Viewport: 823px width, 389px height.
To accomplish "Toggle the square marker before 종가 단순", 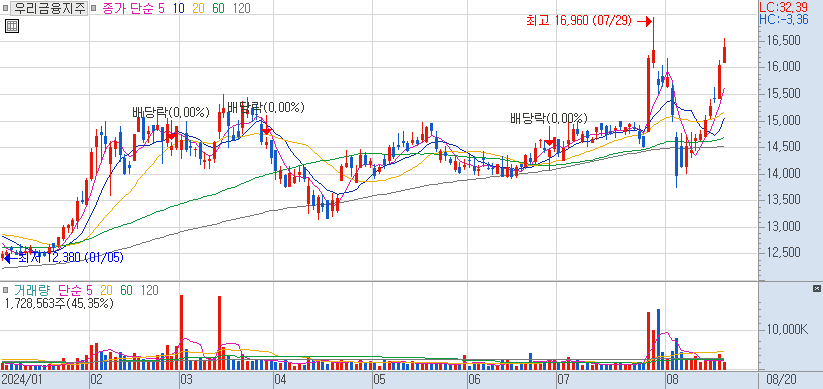I will click(x=93, y=8).
